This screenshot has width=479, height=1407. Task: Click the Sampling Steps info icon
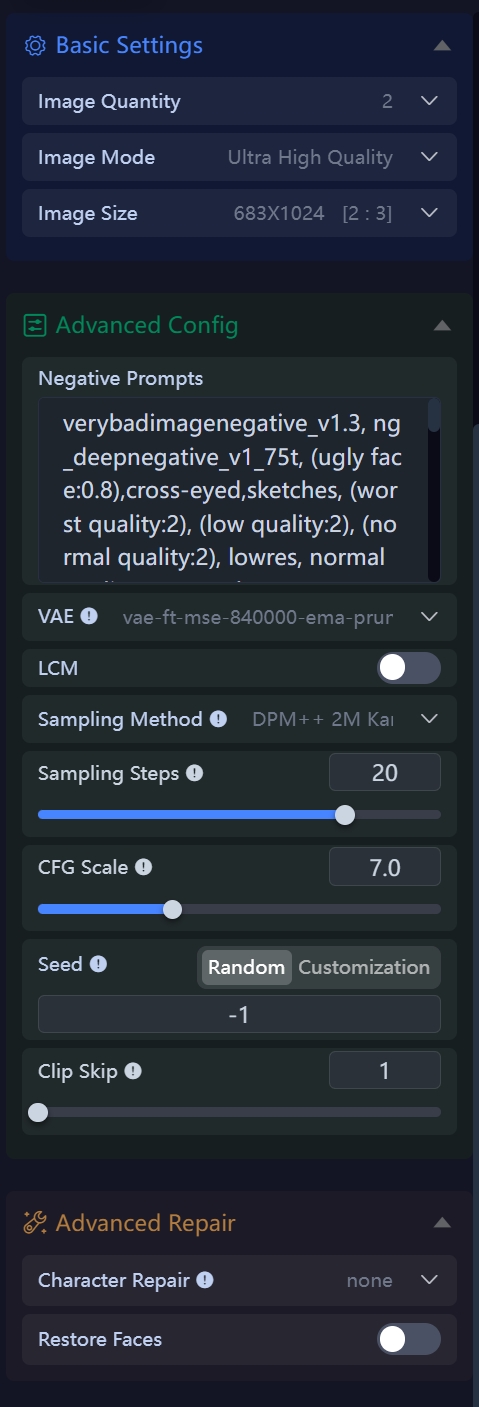pyautogui.click(x=195, y=773)
